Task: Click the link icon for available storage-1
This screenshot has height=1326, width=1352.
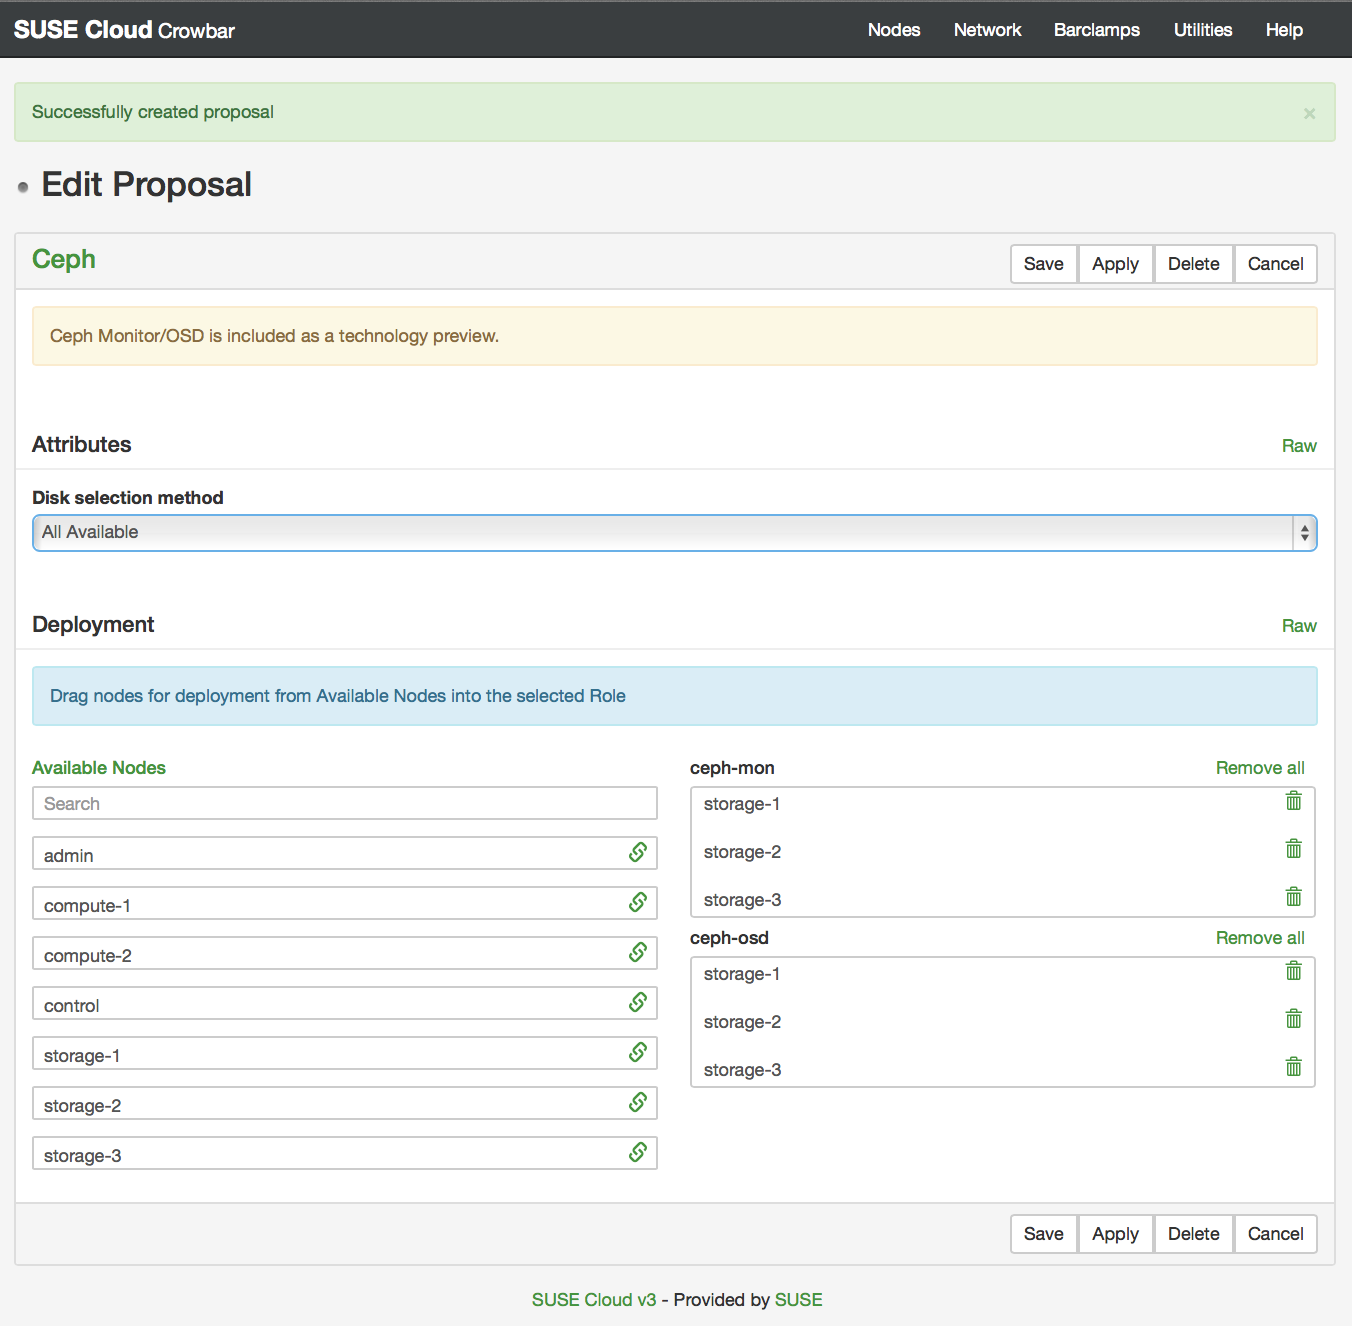Action: 638,1052
